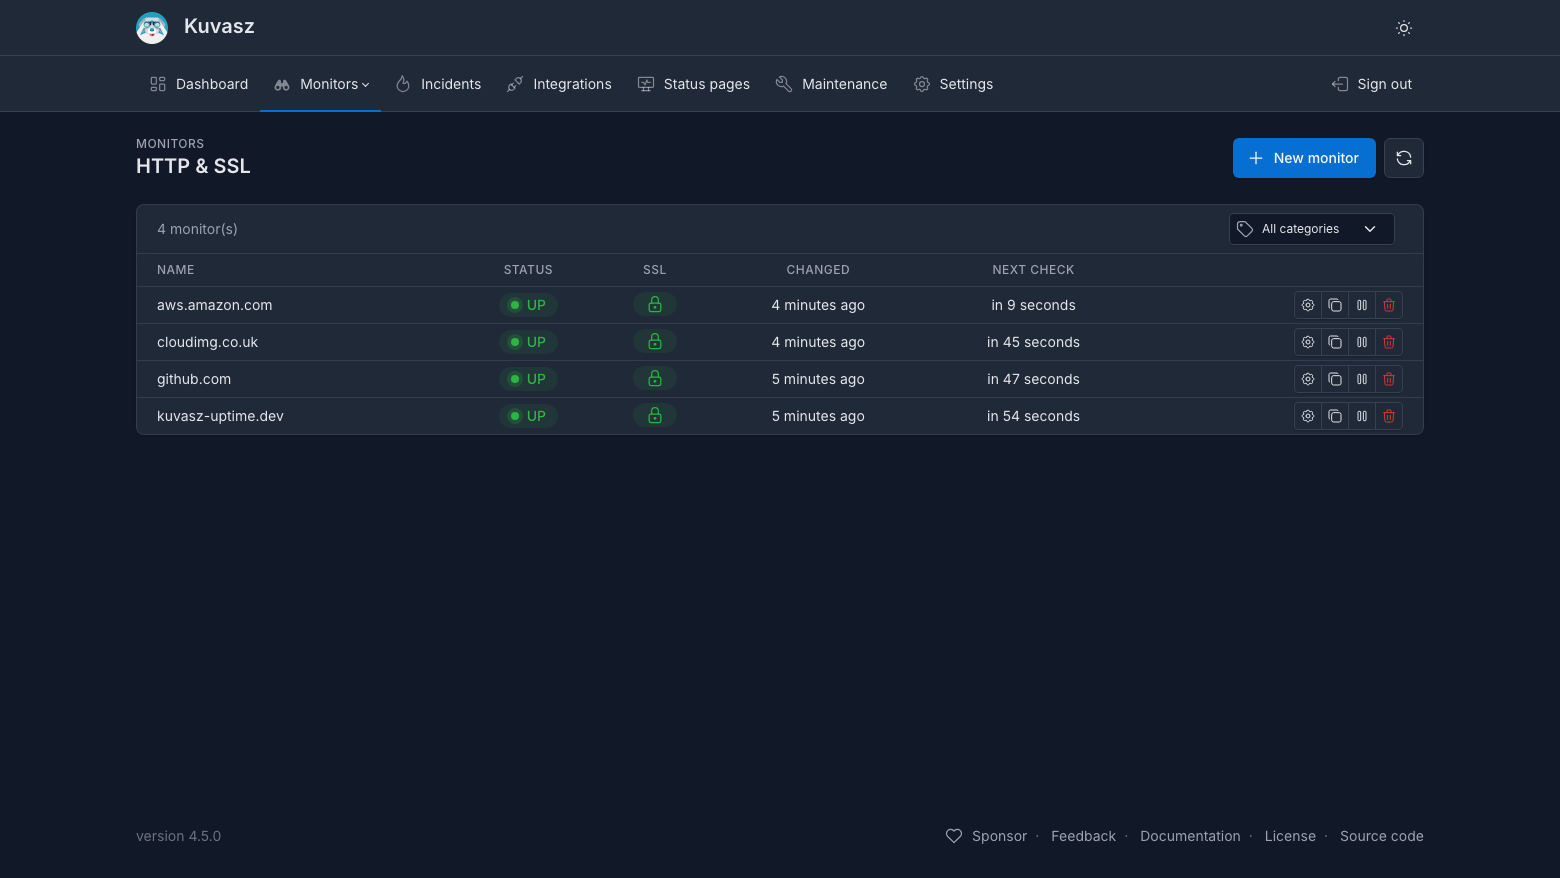Toggle light theme with sun icon

point(1404,28)
